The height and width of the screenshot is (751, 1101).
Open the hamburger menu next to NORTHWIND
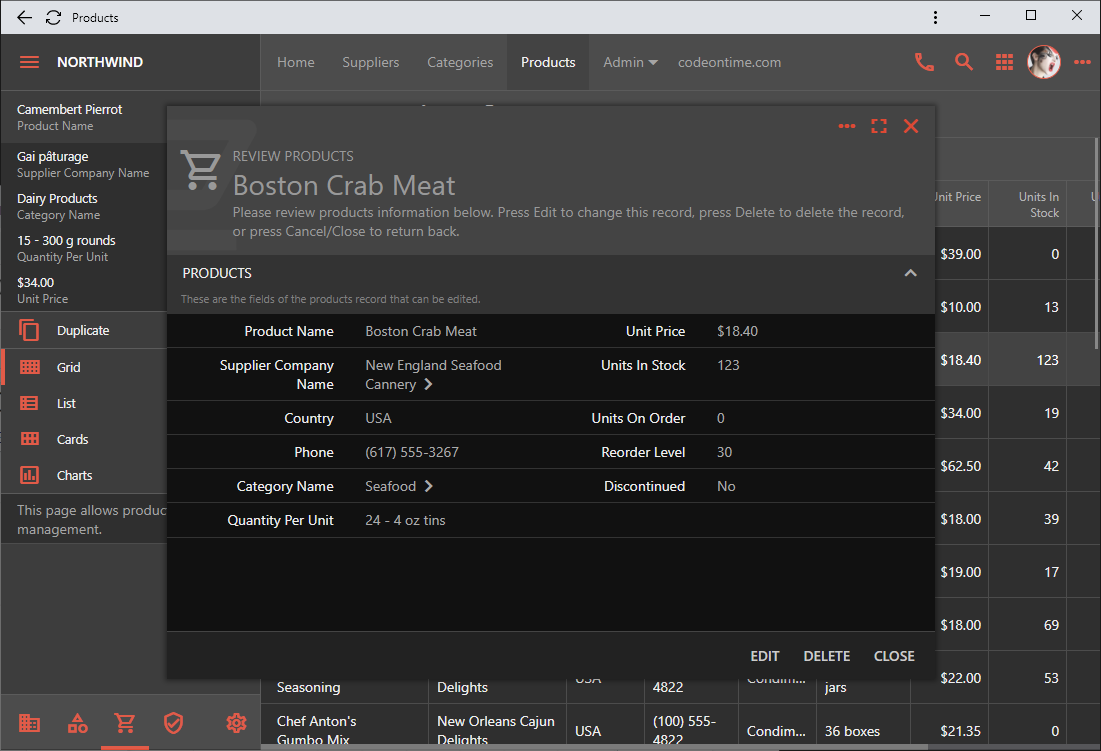click(30, 62)
